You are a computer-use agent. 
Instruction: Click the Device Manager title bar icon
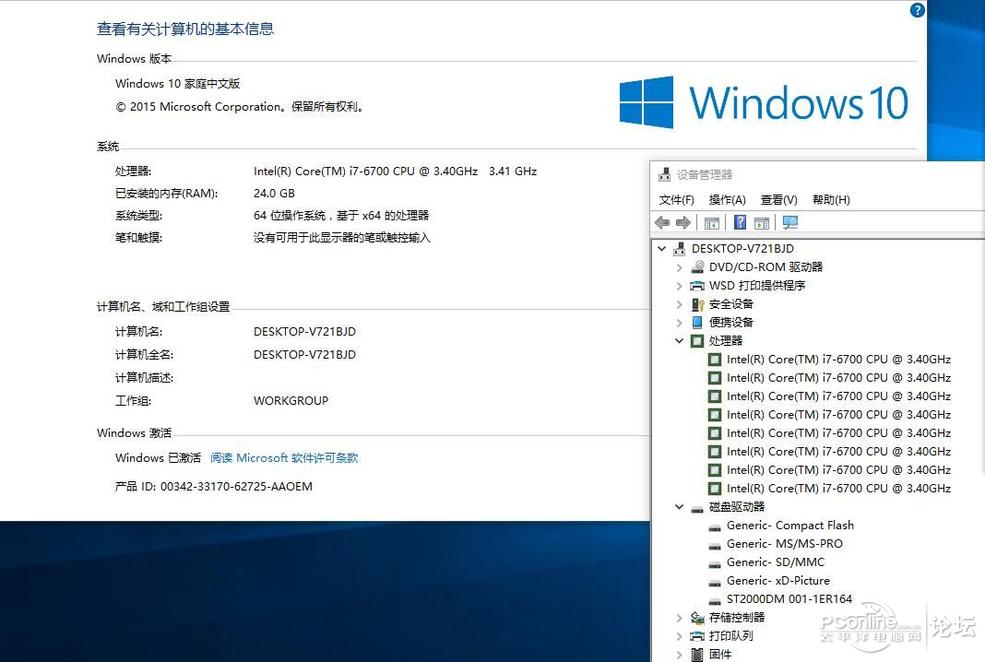(664, 175)
